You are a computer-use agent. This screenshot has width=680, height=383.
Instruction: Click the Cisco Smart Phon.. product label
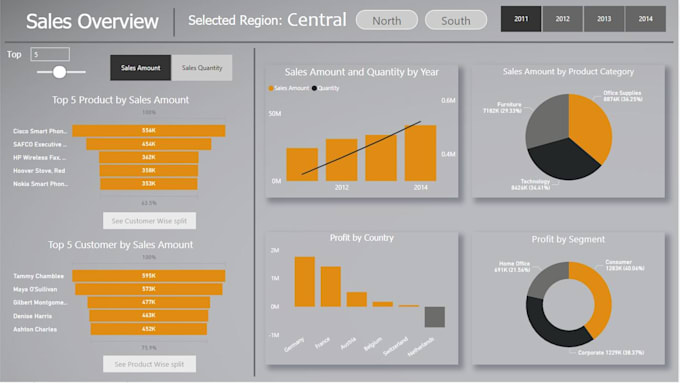tap(40, 131)
